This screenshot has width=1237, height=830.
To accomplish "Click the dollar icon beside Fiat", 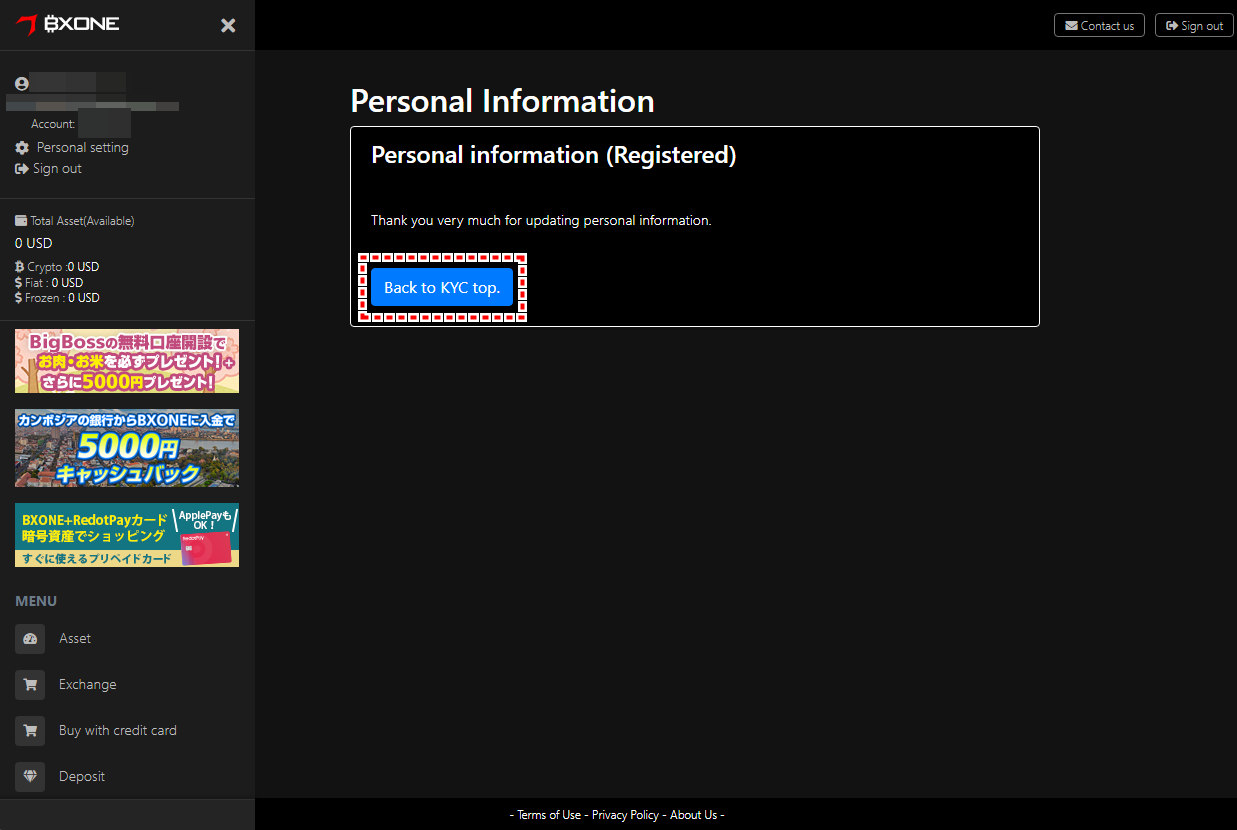I will click(19, 283).
